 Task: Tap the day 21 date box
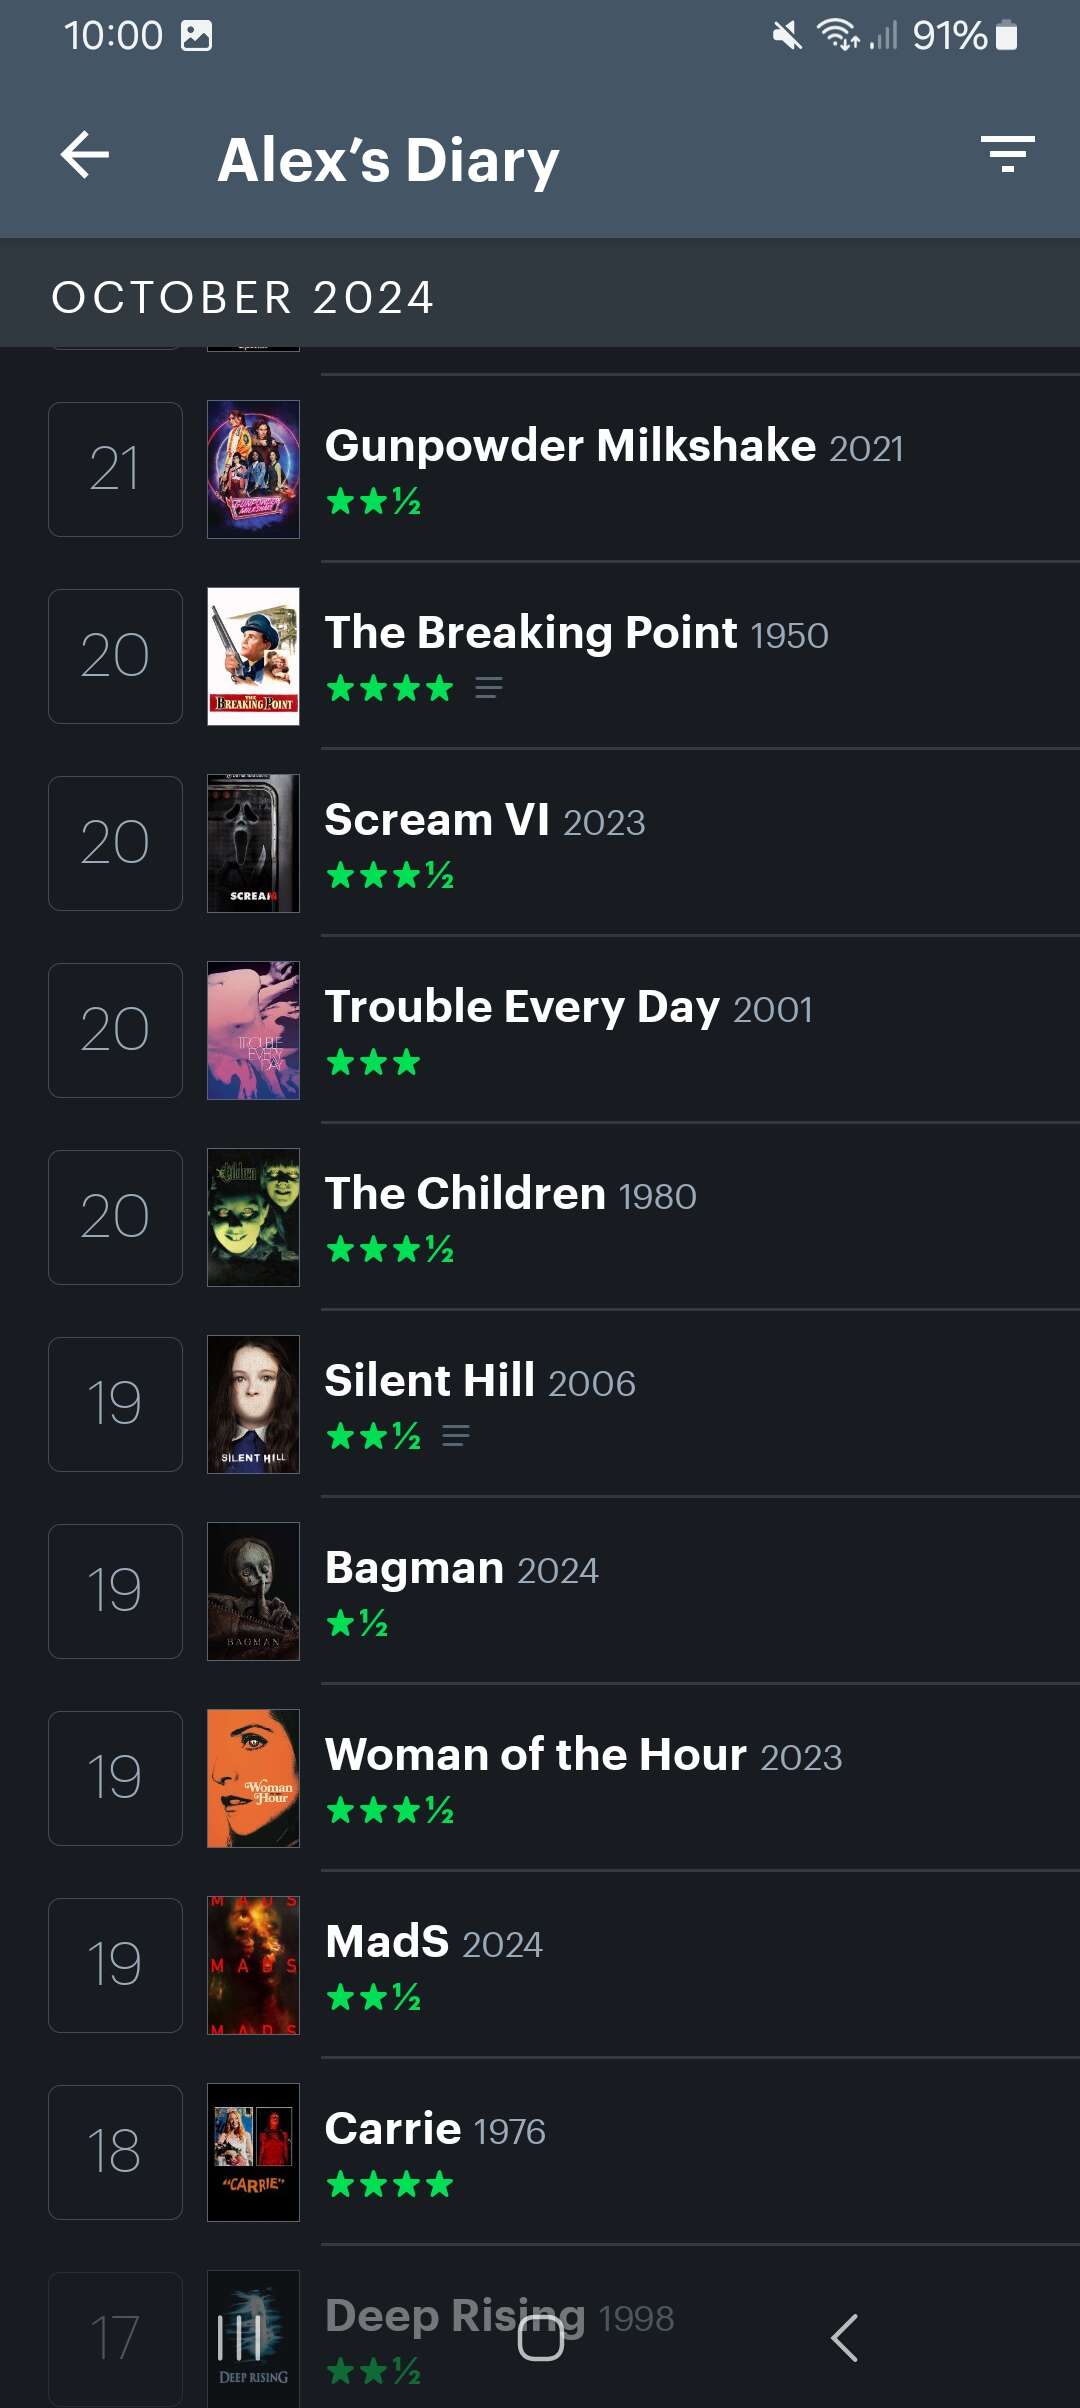115,469
